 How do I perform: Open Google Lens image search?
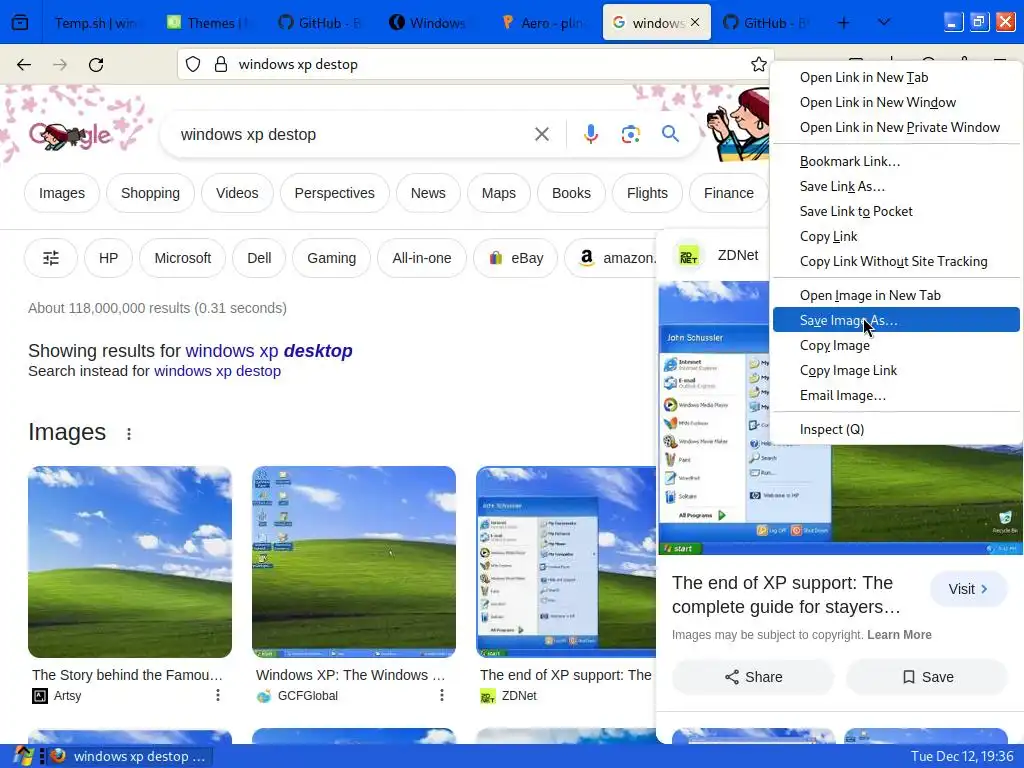[630, 135]
